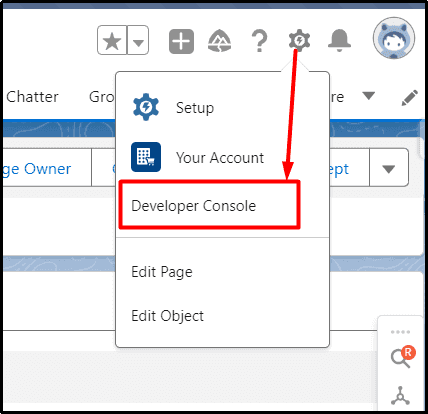Open the user profile avatar

click(394, 38)
